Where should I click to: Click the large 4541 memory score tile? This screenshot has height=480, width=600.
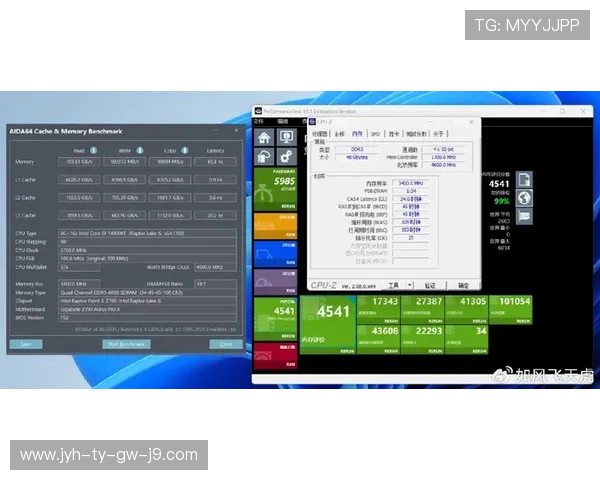tap(332, 313)
